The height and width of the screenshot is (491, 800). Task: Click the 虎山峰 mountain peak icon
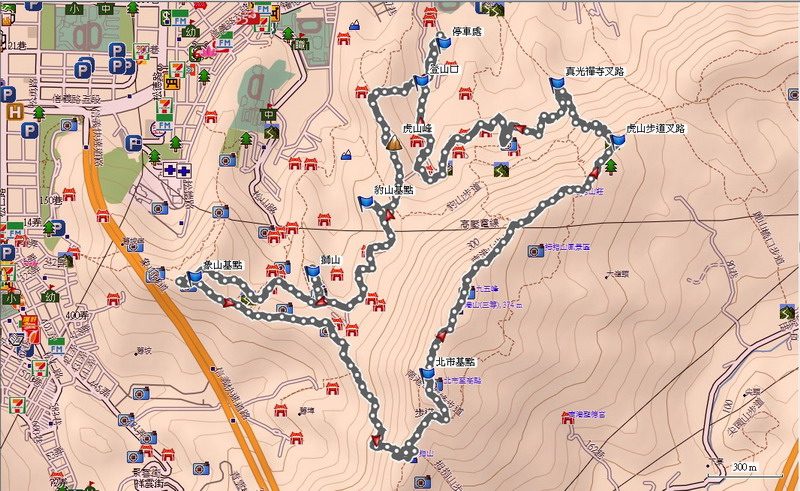point(394,143)
